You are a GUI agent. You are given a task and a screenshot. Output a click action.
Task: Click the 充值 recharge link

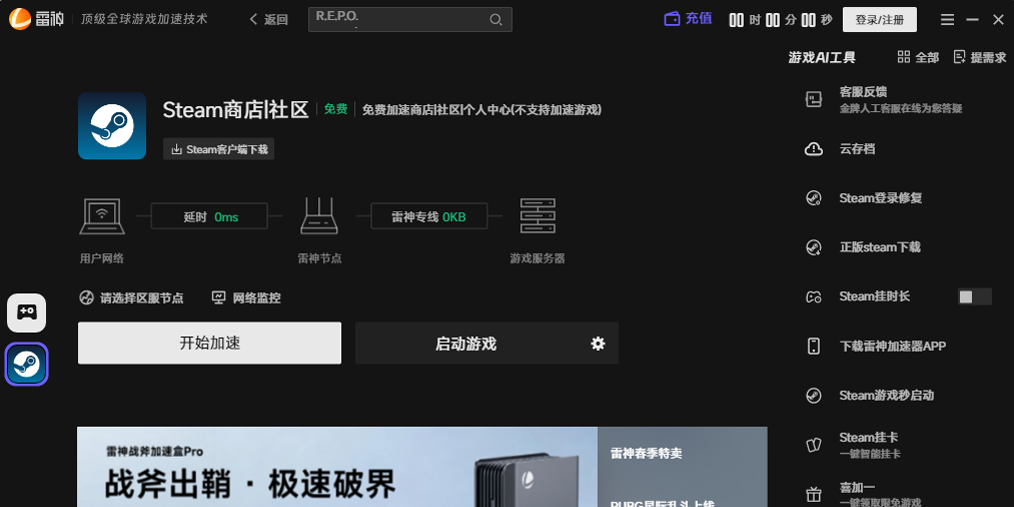click(698, 19)
